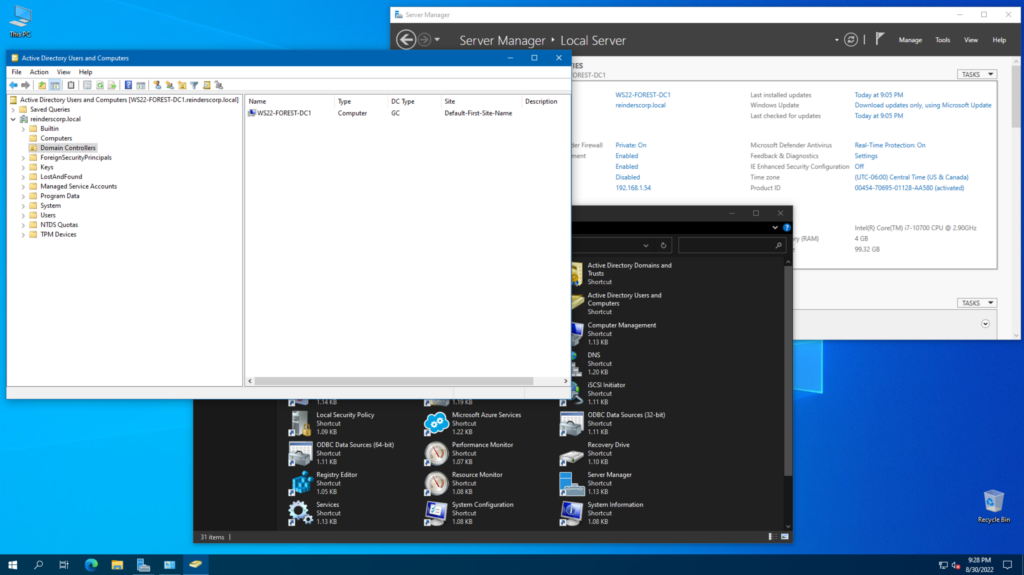
Task: Toggle Show/Hide Console Tree toolbar icon
Action: (55, 85)
